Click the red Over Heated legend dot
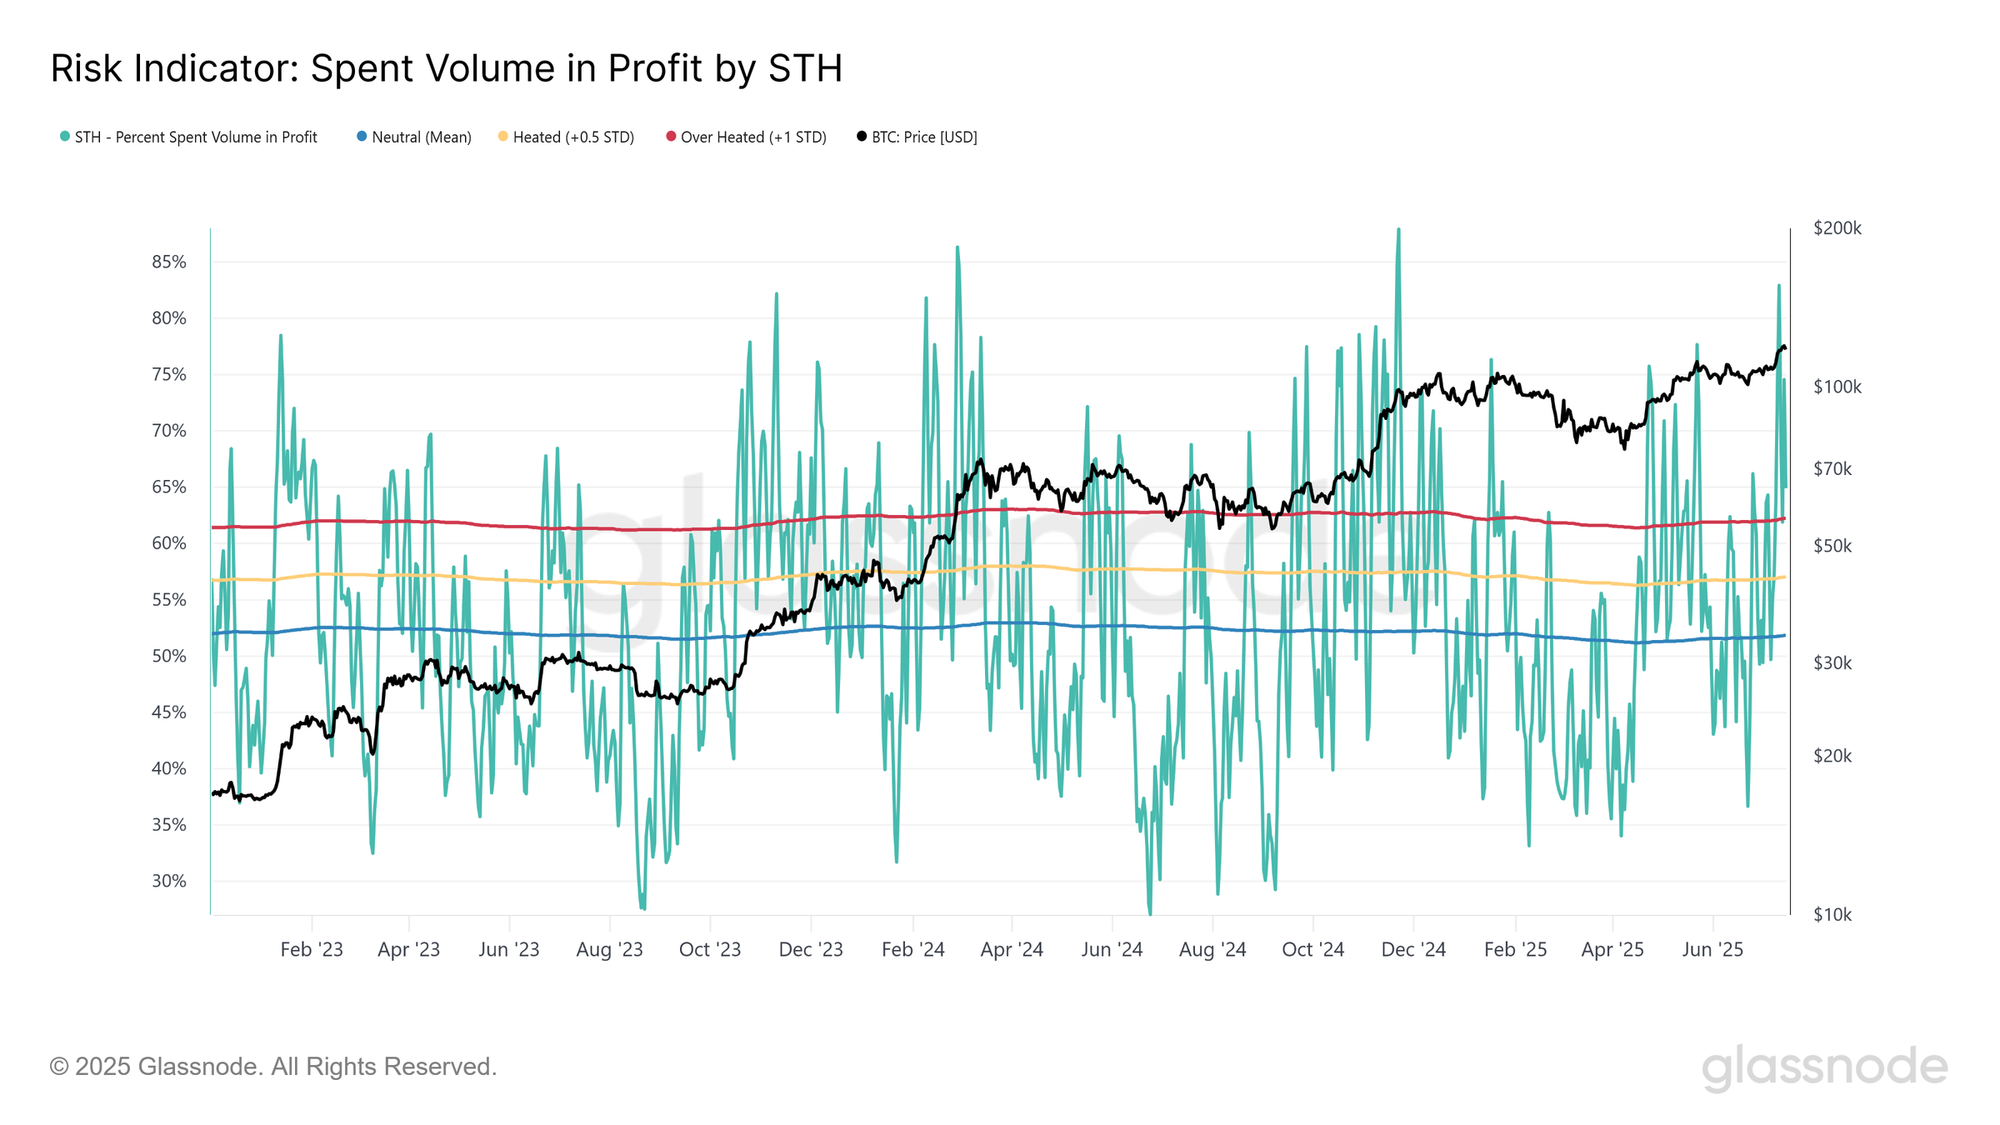Image resolution: width=2000 pixels, height=1125 pixels. coord(671,136)
